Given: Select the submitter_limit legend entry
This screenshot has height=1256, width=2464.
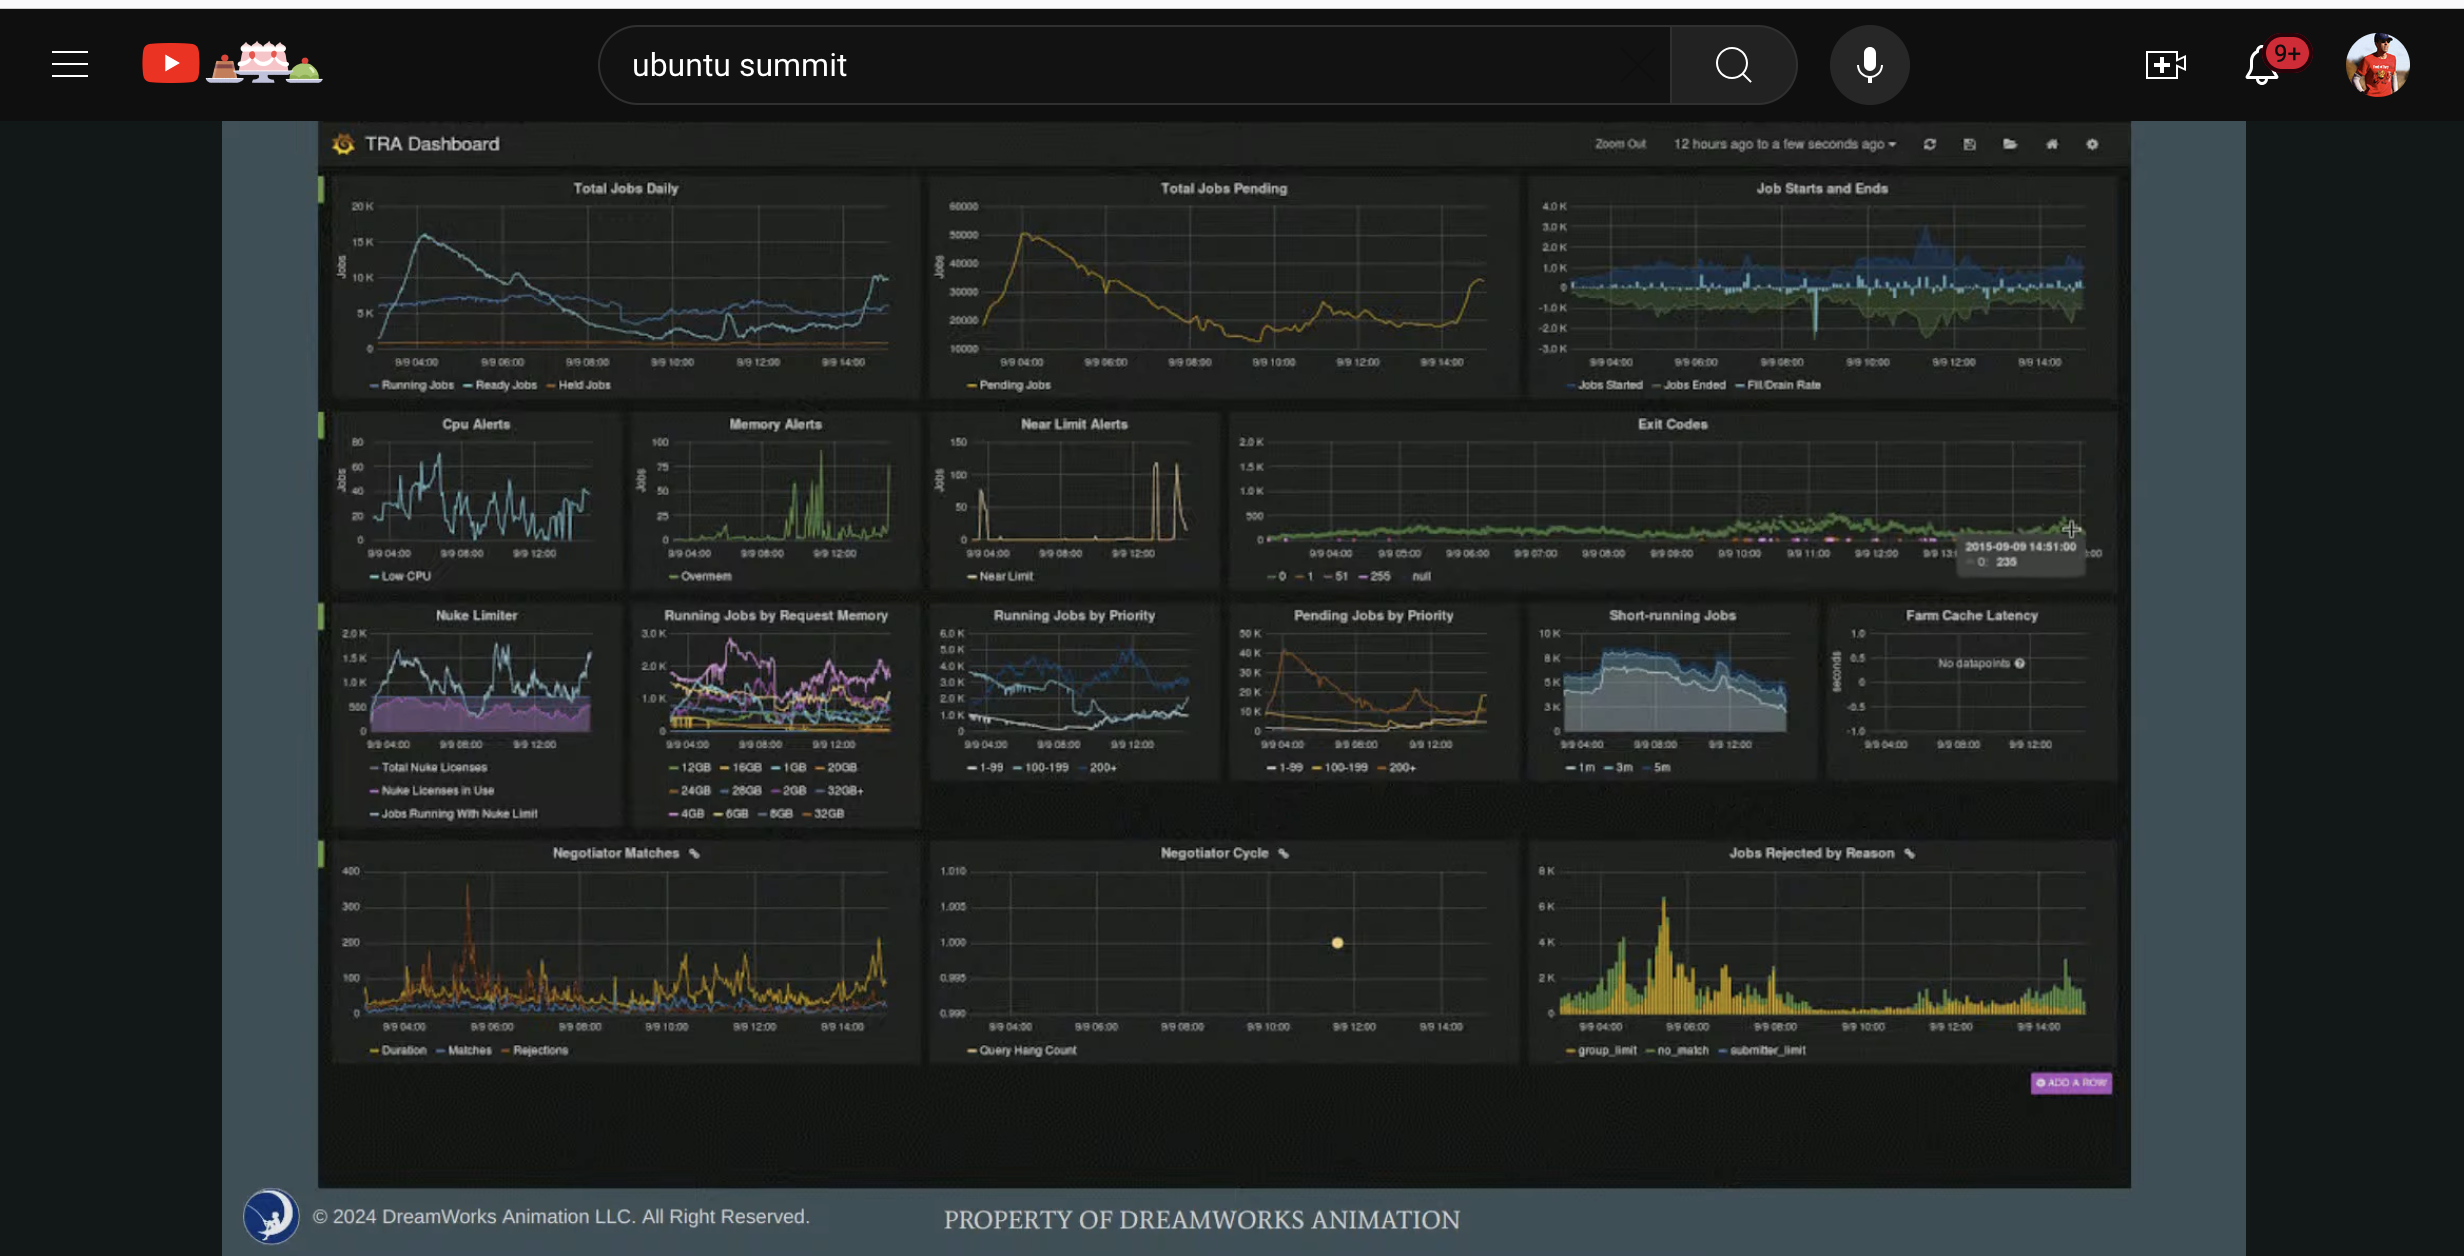Looking at the screenshot, I should coord(1762,1050).
